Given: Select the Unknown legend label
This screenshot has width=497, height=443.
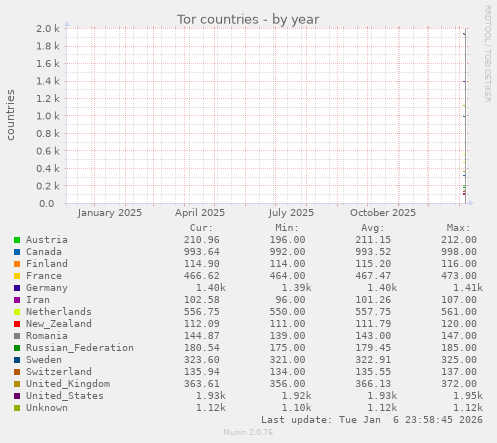Looking at the screenshot, I should (47, 408).
